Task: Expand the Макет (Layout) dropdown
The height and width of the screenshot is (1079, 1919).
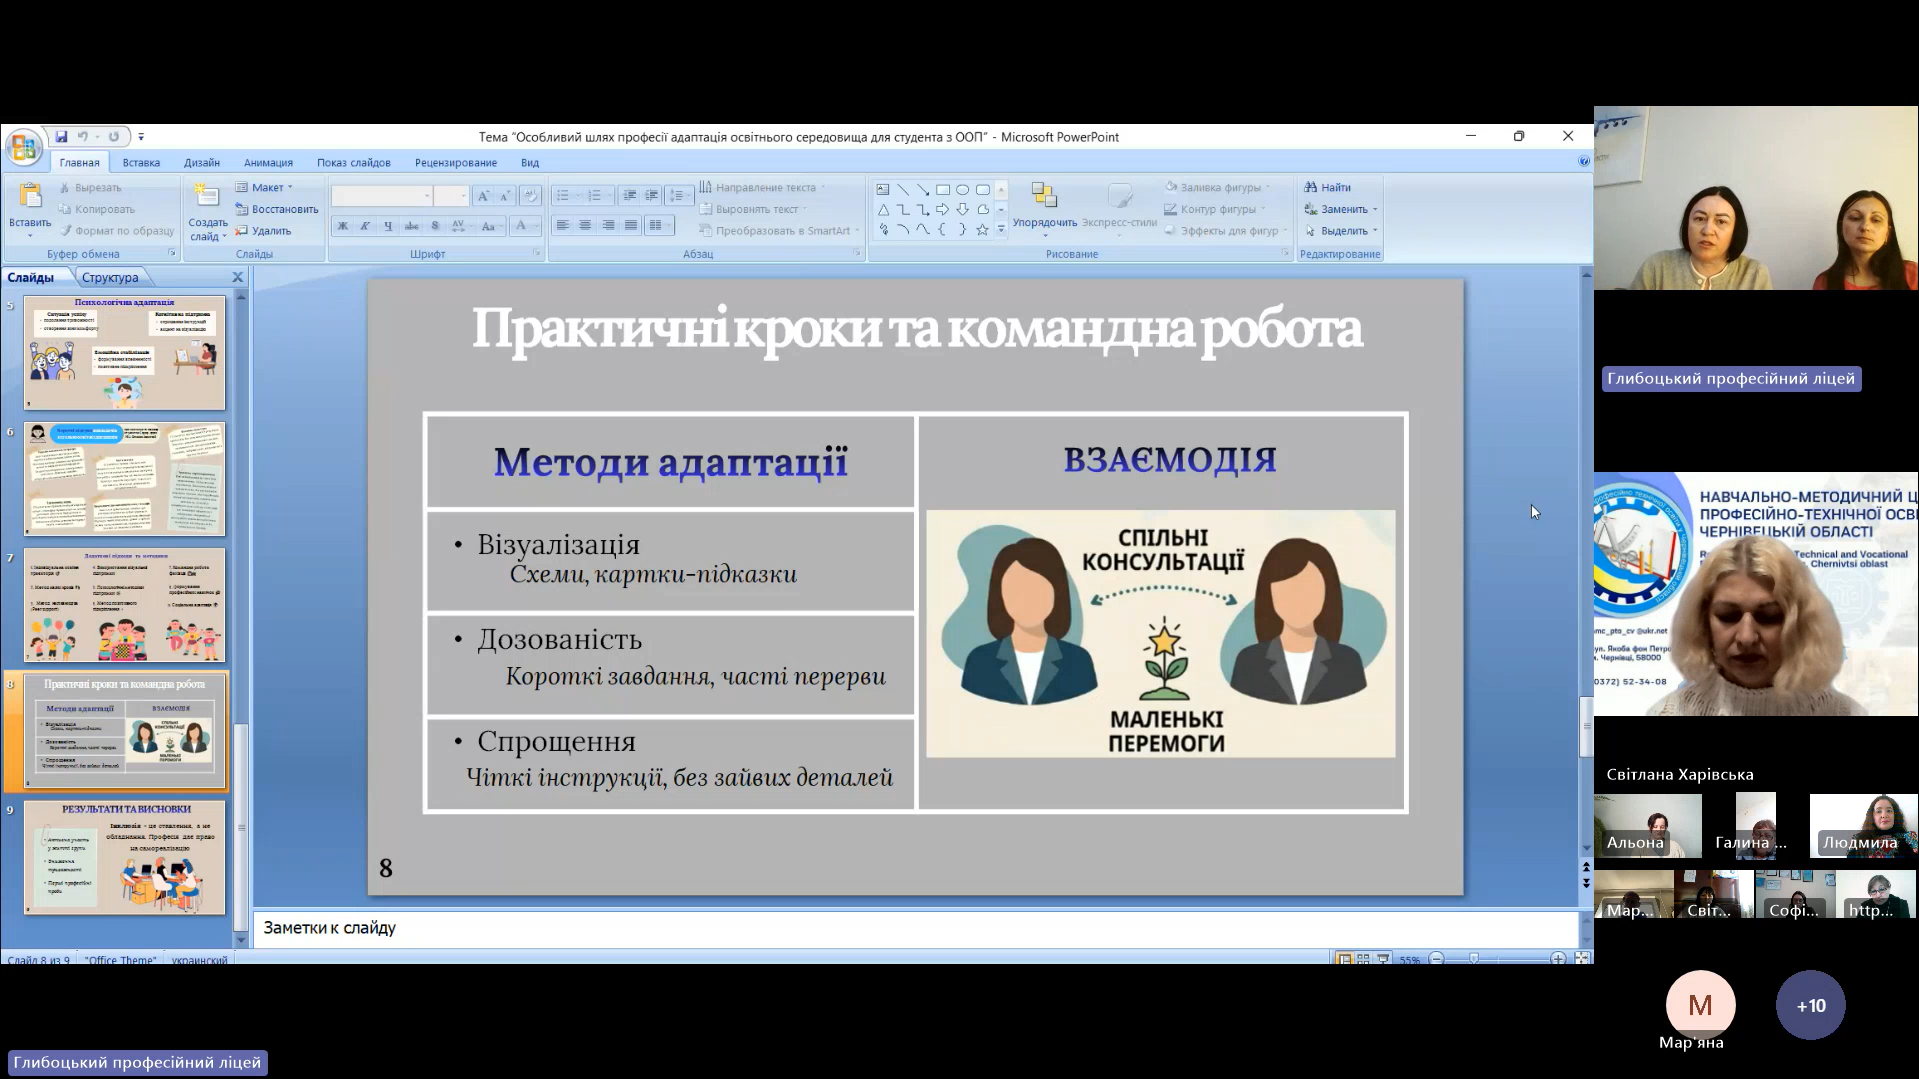Action: pos(266,187)
